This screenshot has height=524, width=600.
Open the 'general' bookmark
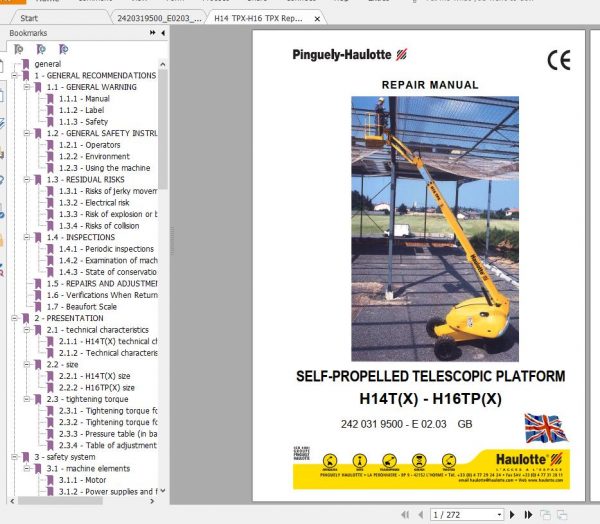[x=47, y=64]
